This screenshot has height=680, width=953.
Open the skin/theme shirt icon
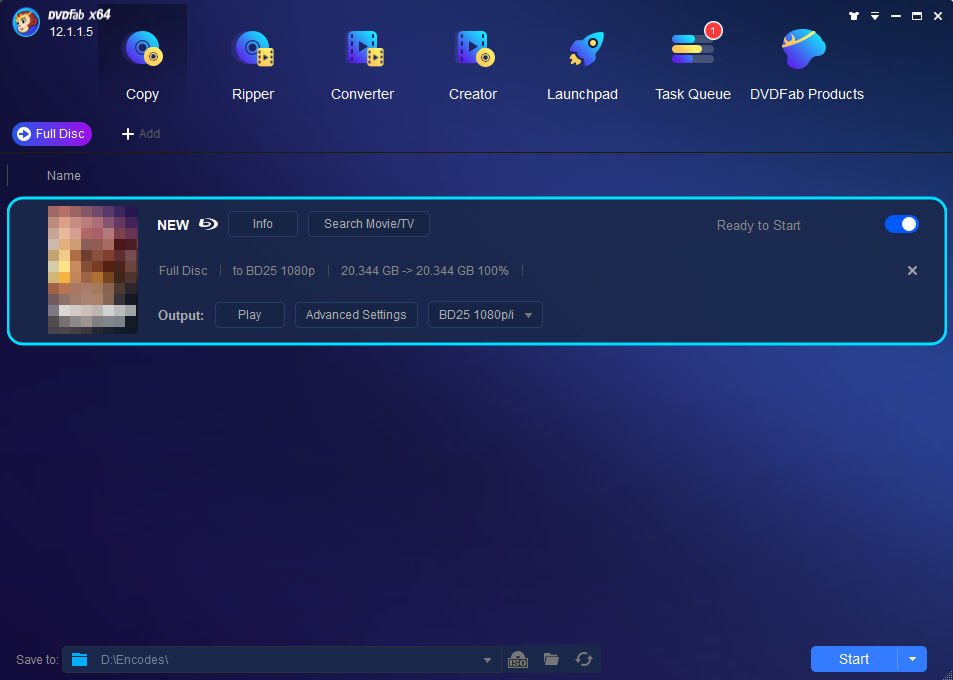tap(854, 16)
